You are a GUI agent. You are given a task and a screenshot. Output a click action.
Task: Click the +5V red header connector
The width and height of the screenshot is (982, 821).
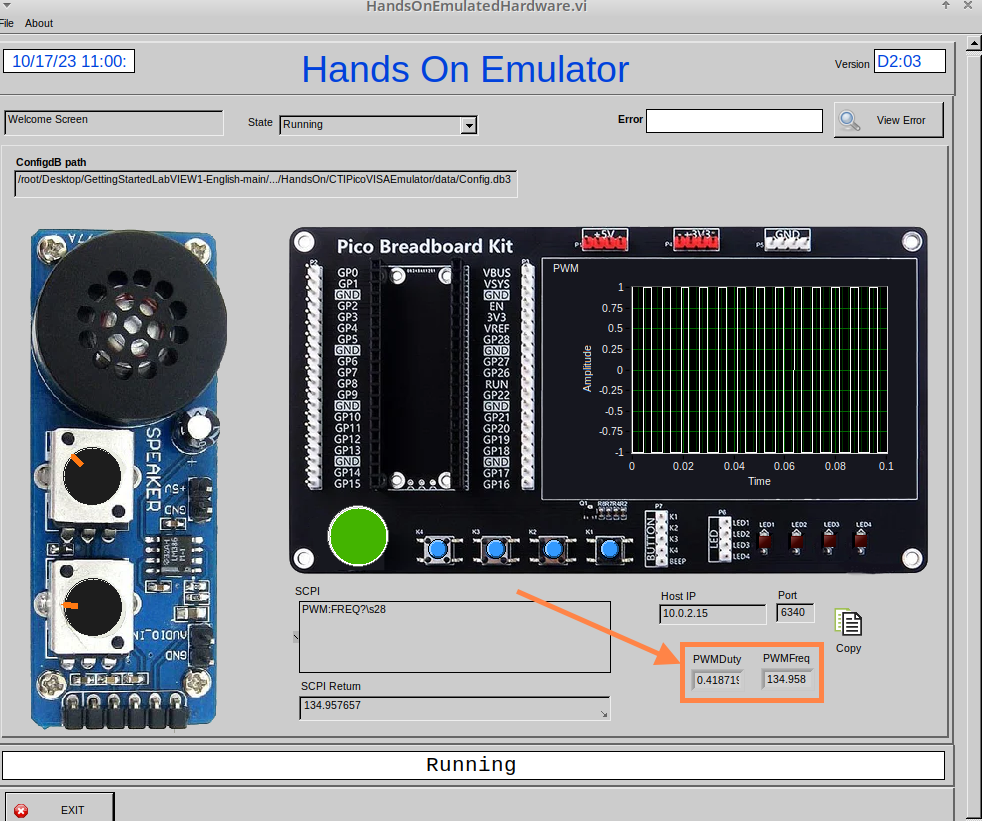point(604,239)
